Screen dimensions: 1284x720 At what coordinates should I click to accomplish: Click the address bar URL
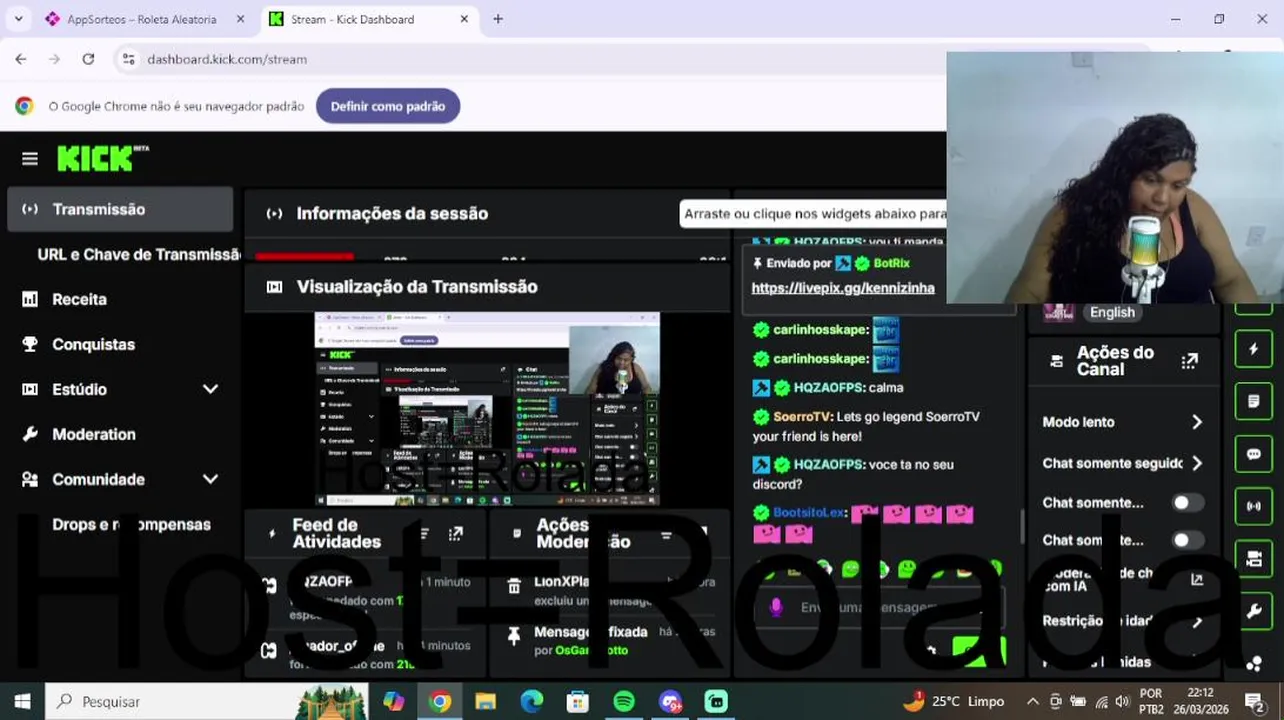(227, 59)
